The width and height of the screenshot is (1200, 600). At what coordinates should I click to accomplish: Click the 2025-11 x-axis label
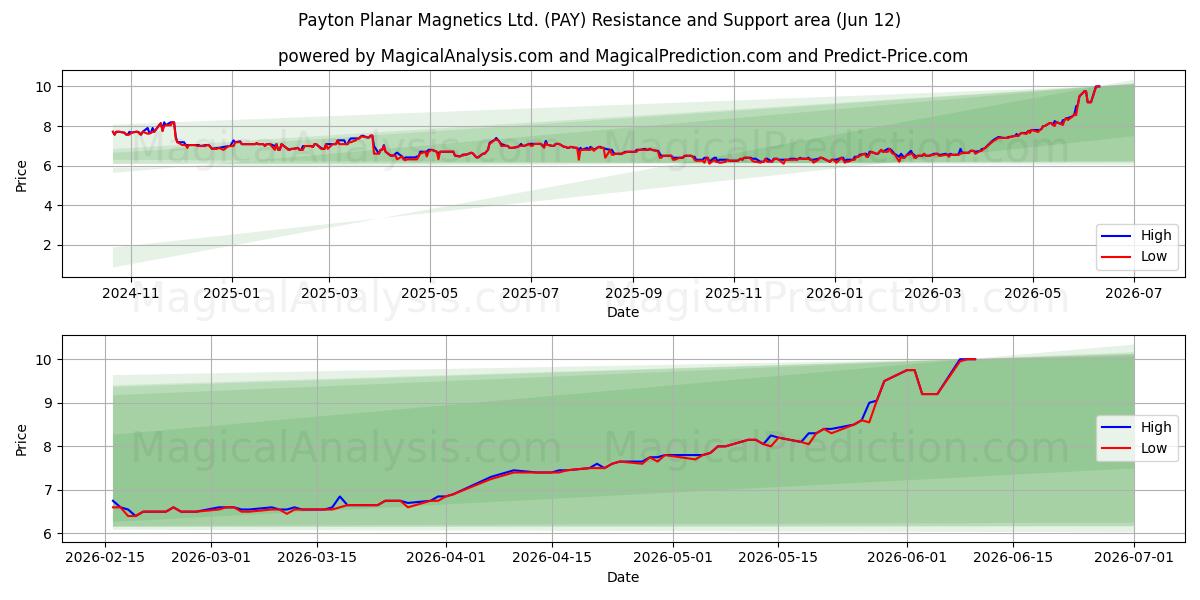(x=733, y=294)
